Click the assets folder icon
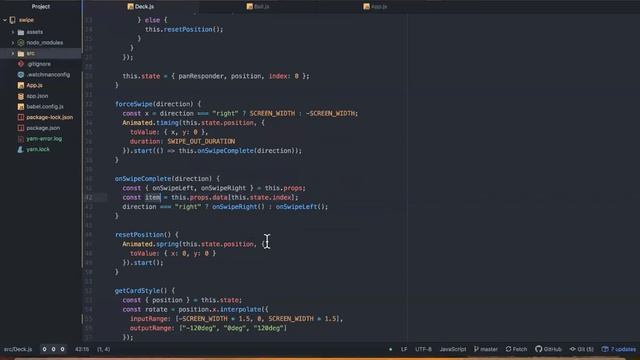Screen dimensions: 640x360 [x=21, y=32]
